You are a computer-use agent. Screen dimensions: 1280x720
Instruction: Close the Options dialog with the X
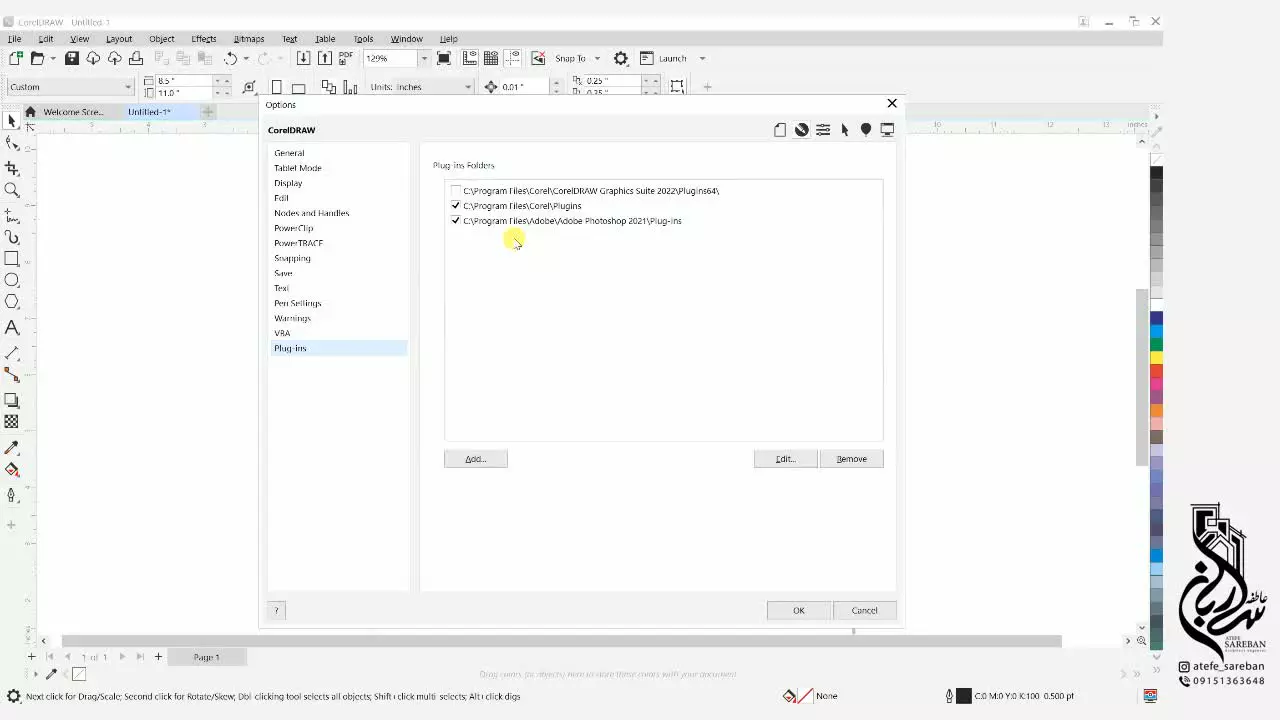tap(892, 103)
